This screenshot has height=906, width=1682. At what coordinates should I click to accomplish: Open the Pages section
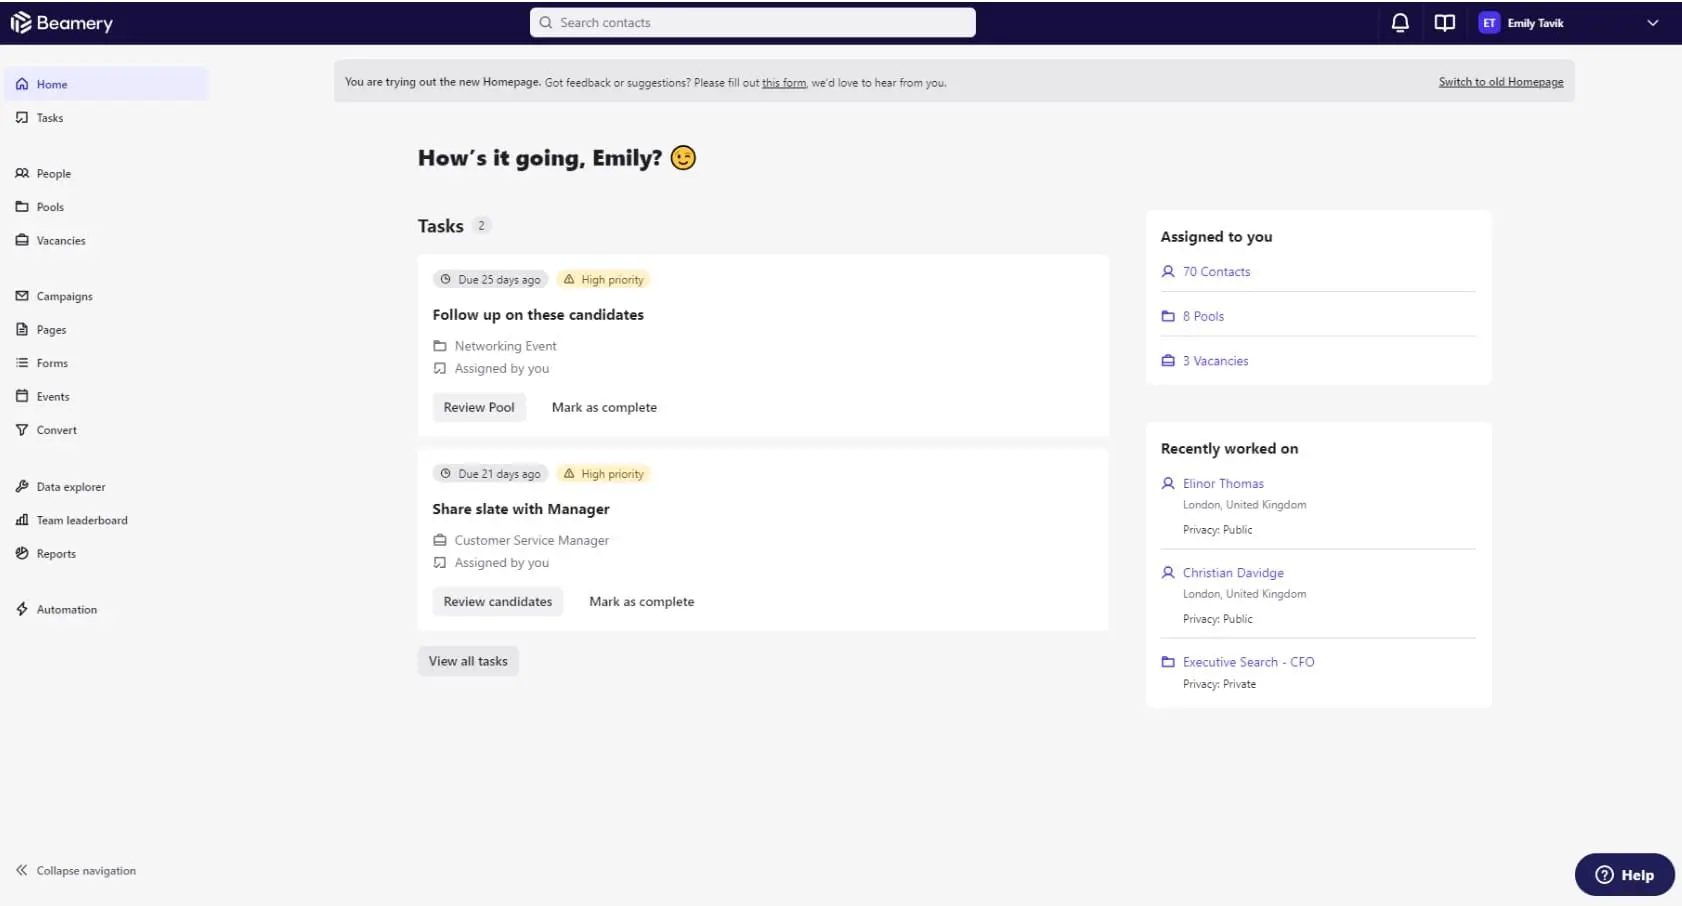point(50,329)
